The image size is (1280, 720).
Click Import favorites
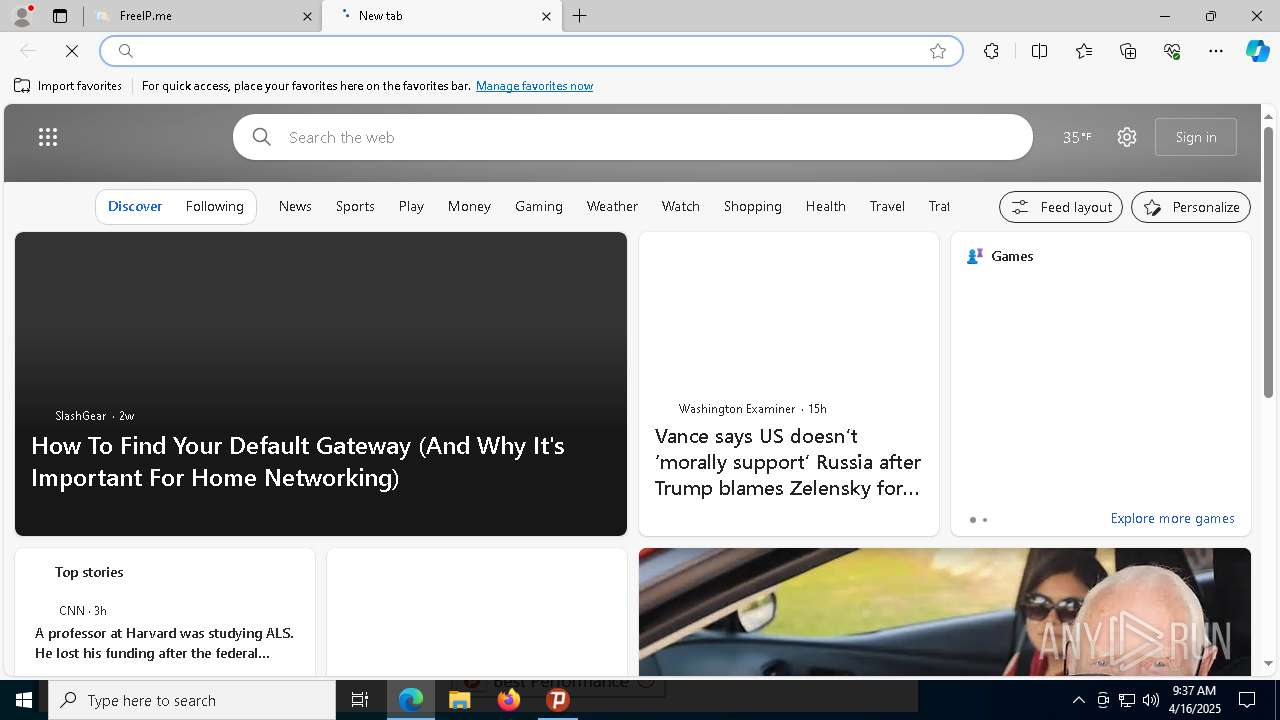pyautogui.click(x=68, y=86)
